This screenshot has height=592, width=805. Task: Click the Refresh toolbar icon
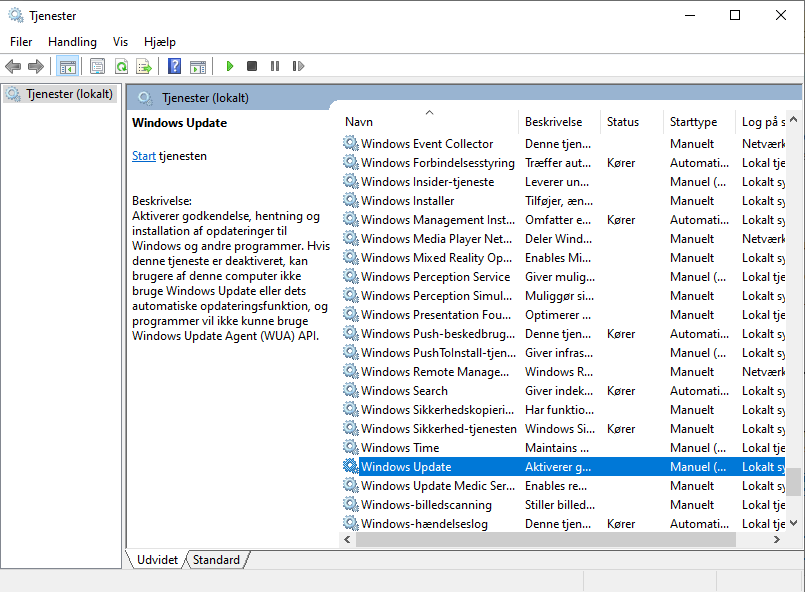(x=121, y=66)
